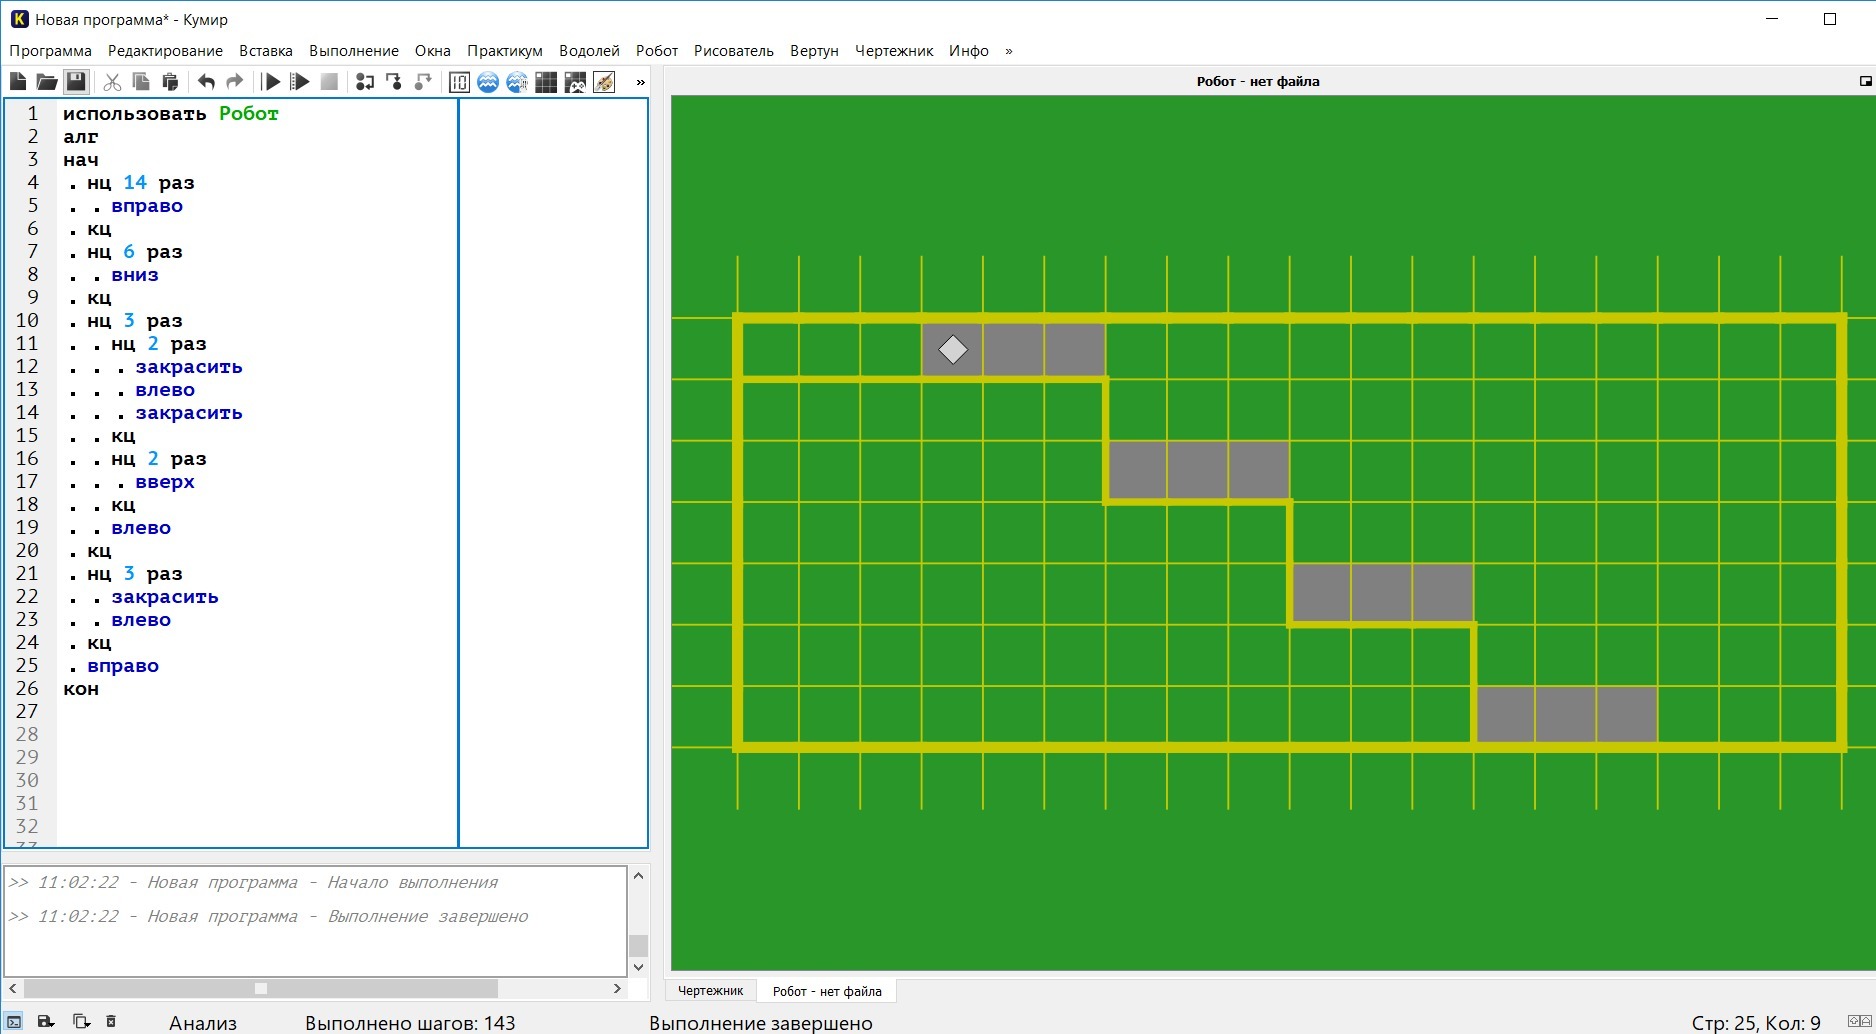Viewport: 1876px width, 1034px height.
Task: Open Vodoley window icon
Action: (488, 82)
